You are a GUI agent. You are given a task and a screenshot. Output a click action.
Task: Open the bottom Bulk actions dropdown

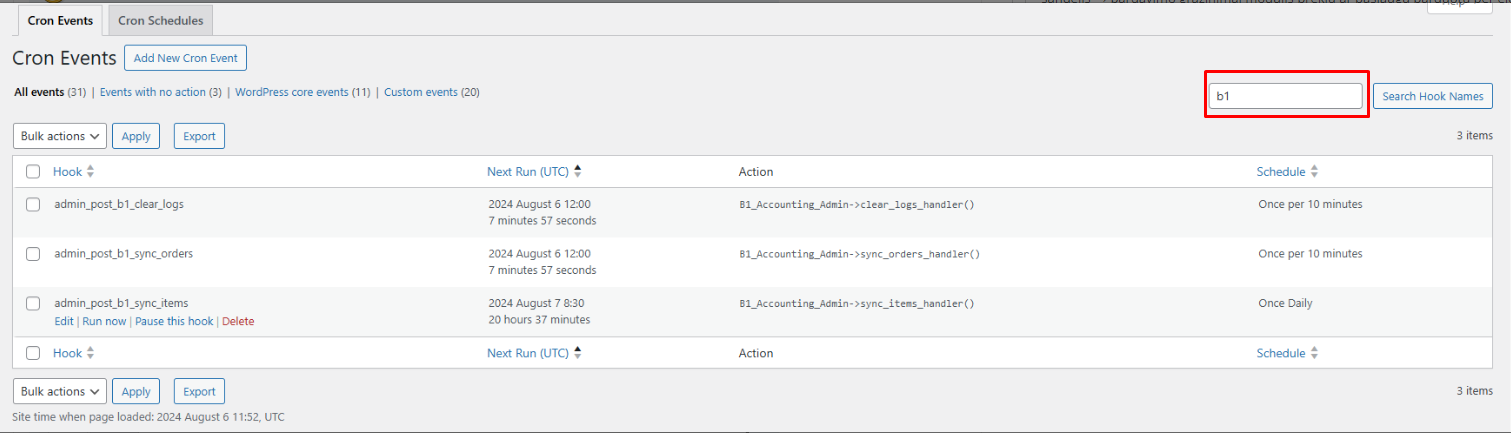pos(60,391)
